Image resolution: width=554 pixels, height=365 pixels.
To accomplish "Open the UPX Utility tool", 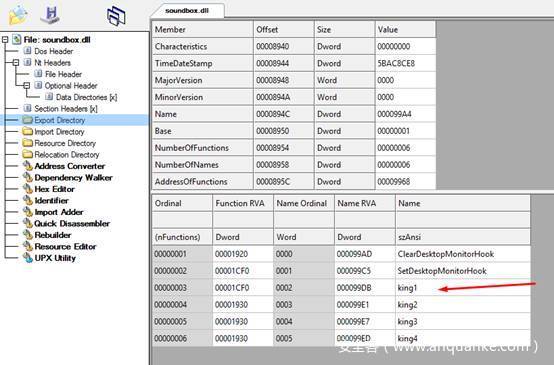I will tap(55, 258).
